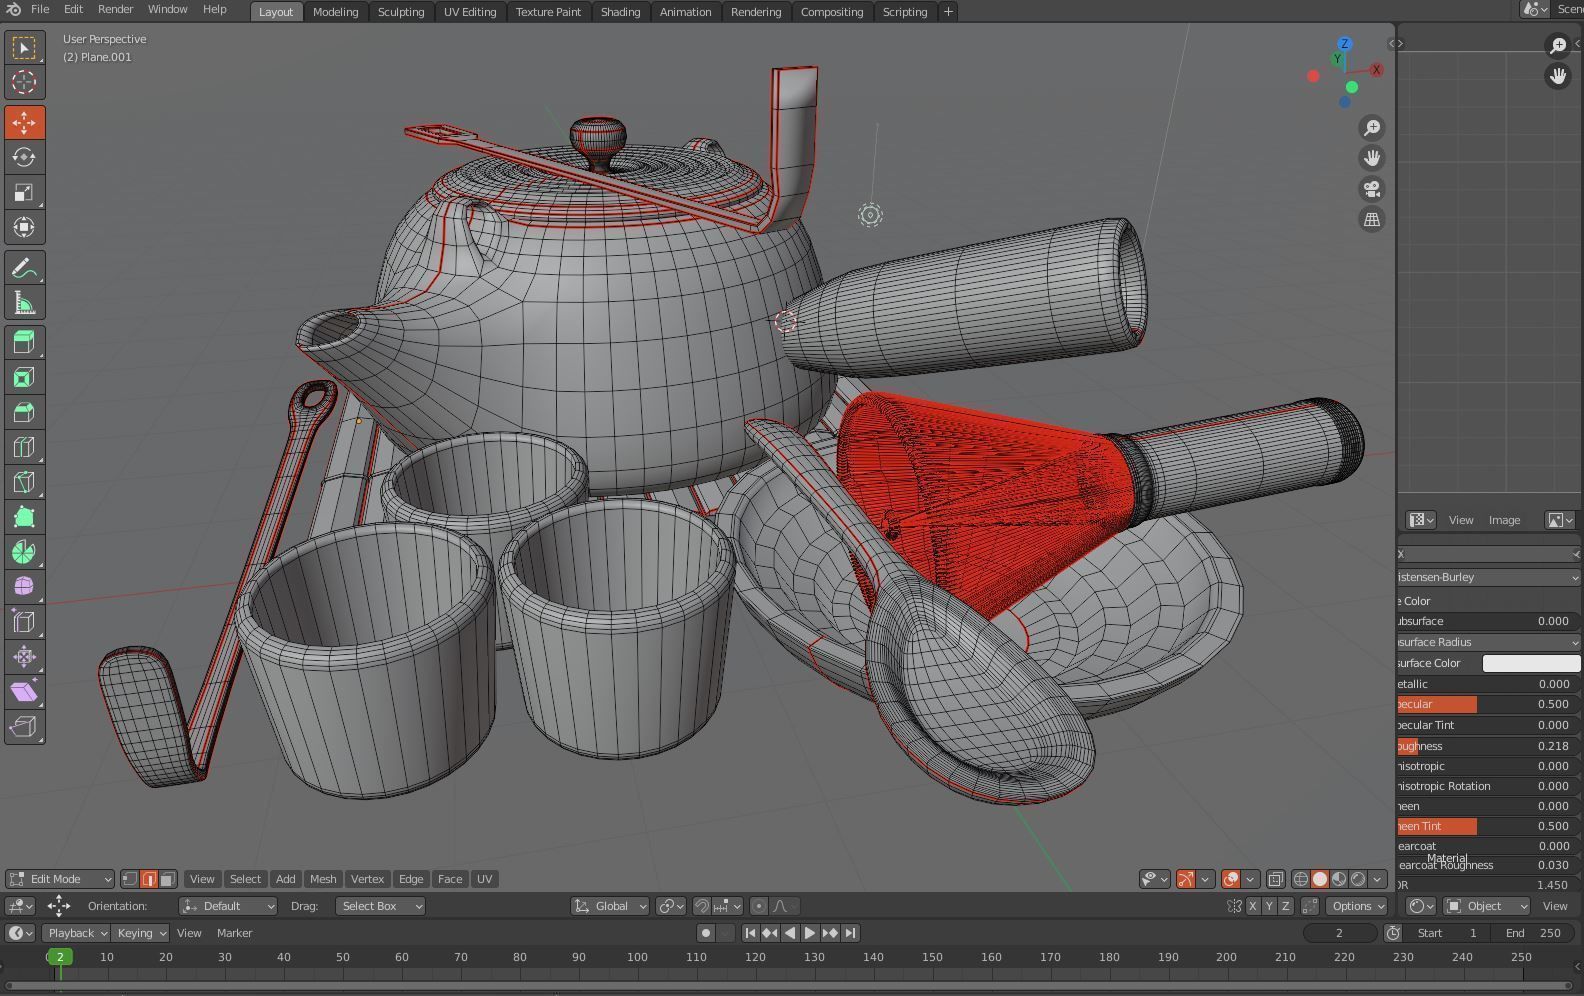Jump to the first frame
The image size is (1584, 996).
click(750, 933)
